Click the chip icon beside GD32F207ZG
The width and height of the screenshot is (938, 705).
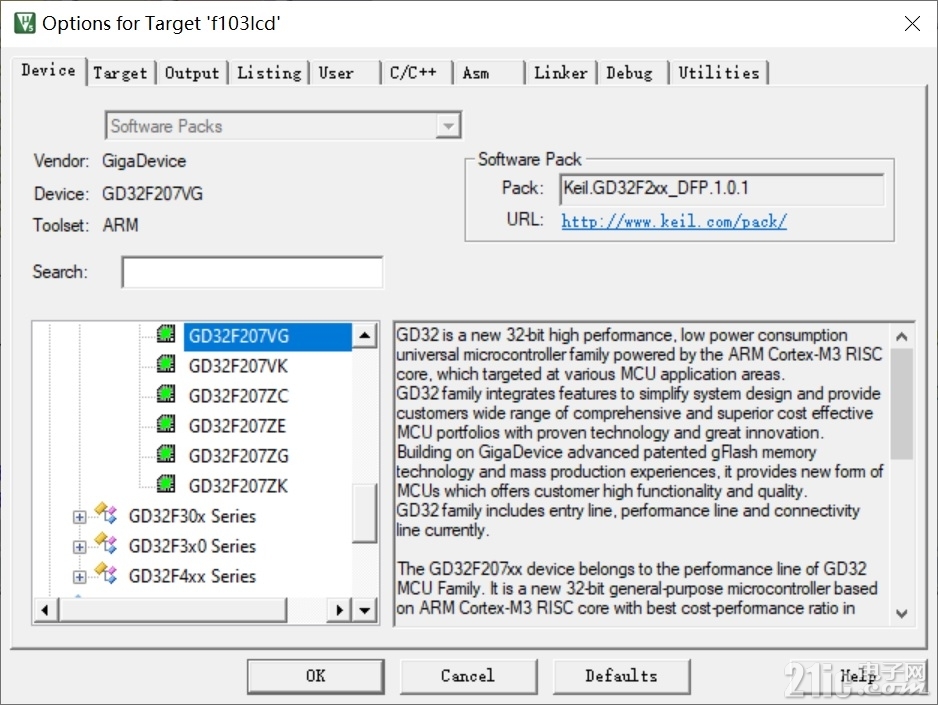[x=166, y=453]
